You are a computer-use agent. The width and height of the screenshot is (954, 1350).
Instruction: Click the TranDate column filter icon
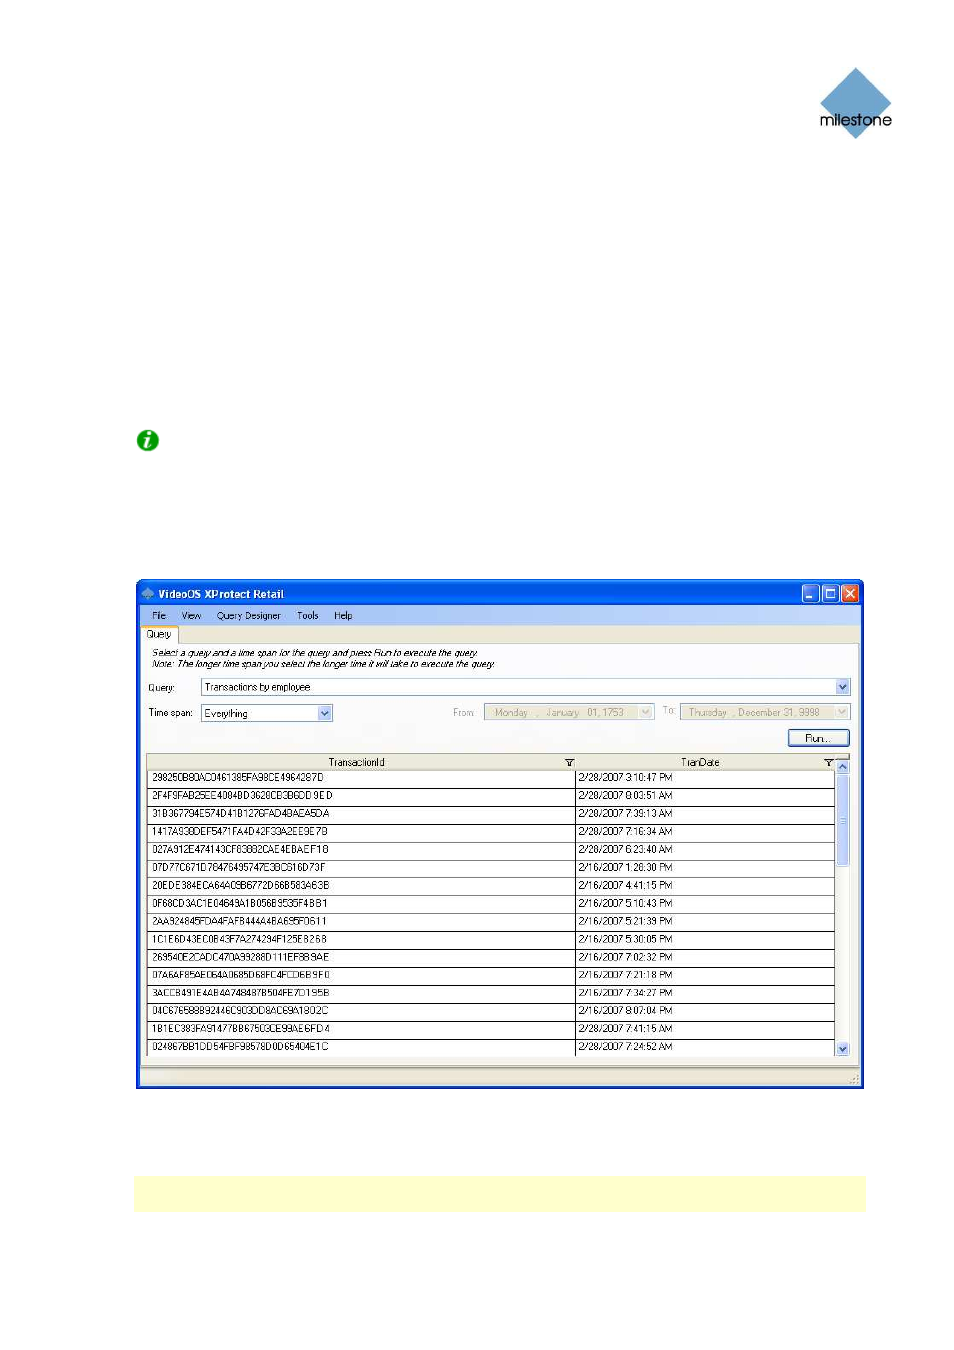828,763
